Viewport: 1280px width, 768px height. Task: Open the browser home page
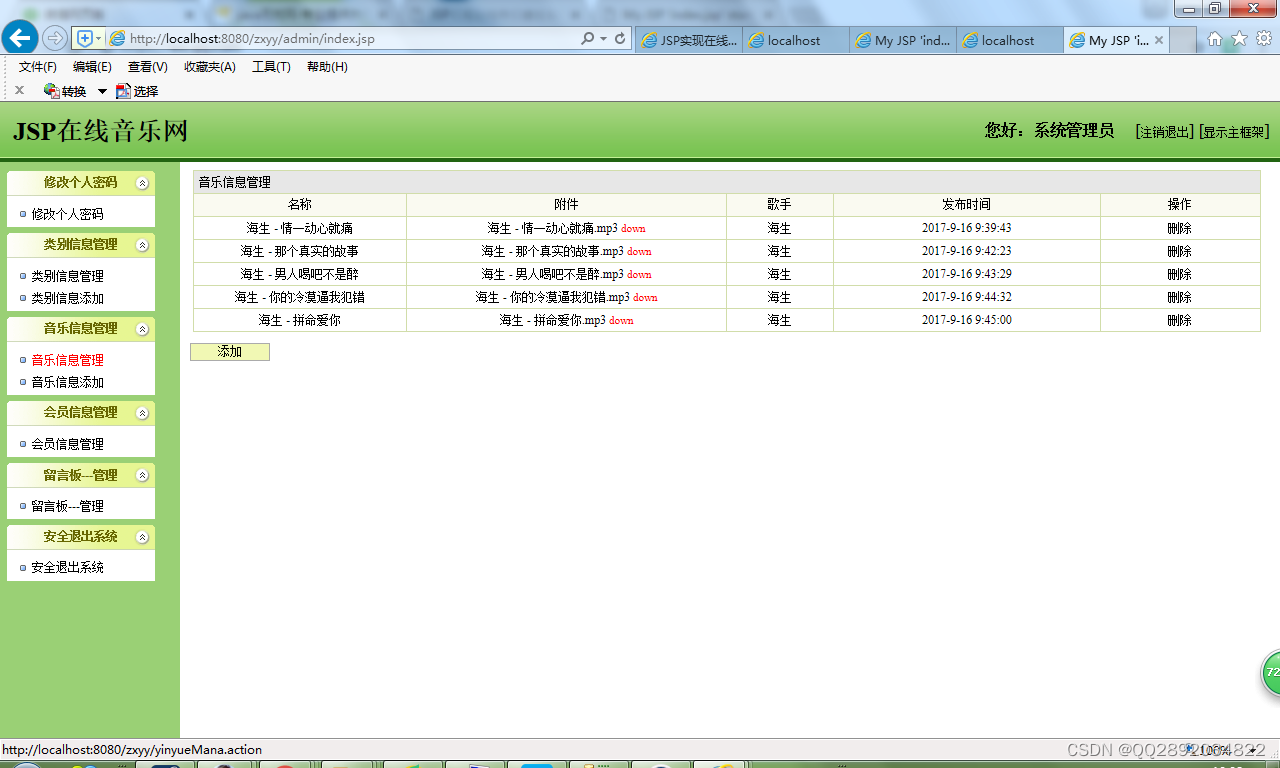click(1214, 38)
